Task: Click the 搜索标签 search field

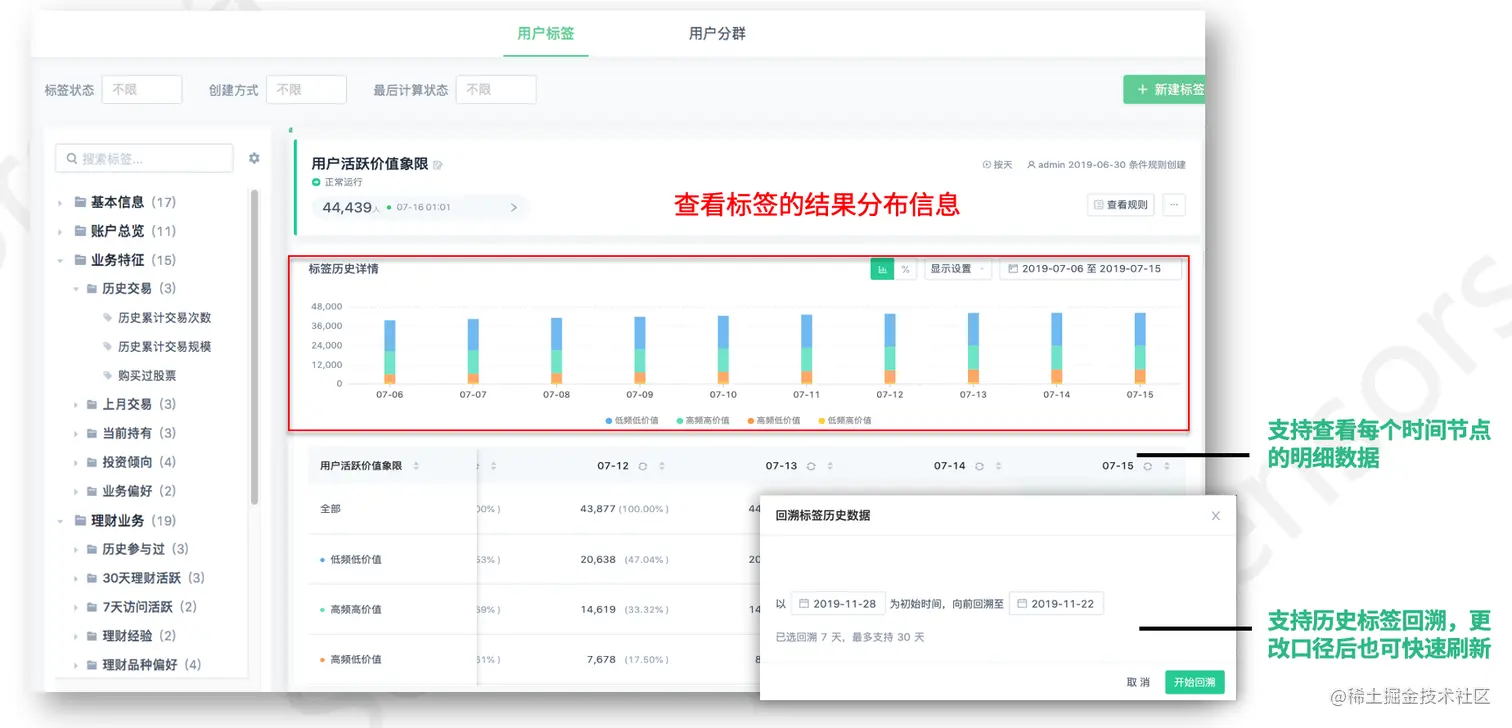Action: (144, 158)
